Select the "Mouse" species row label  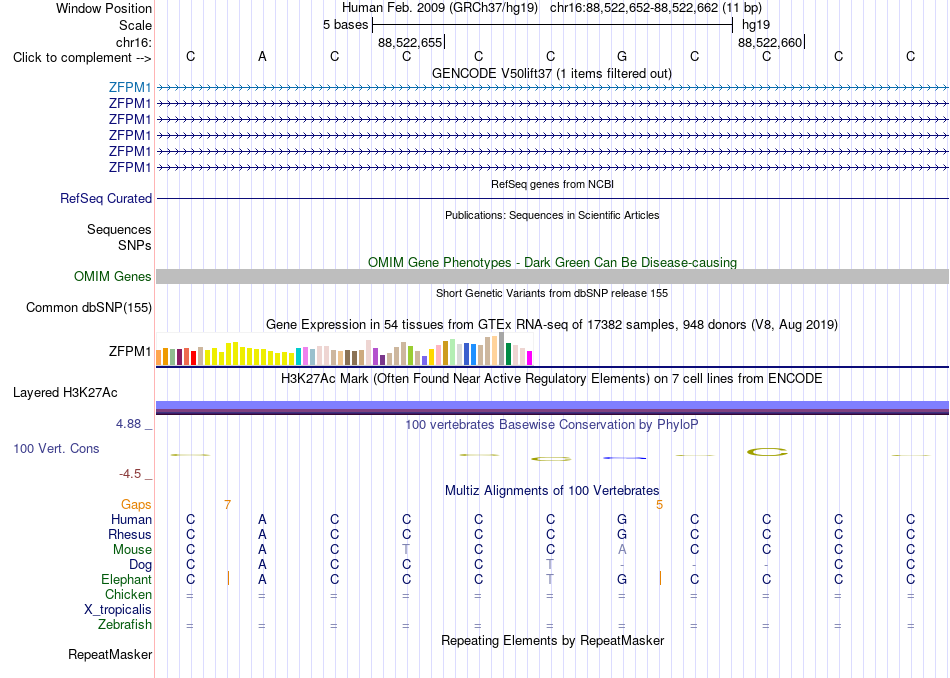pos(132,550)
